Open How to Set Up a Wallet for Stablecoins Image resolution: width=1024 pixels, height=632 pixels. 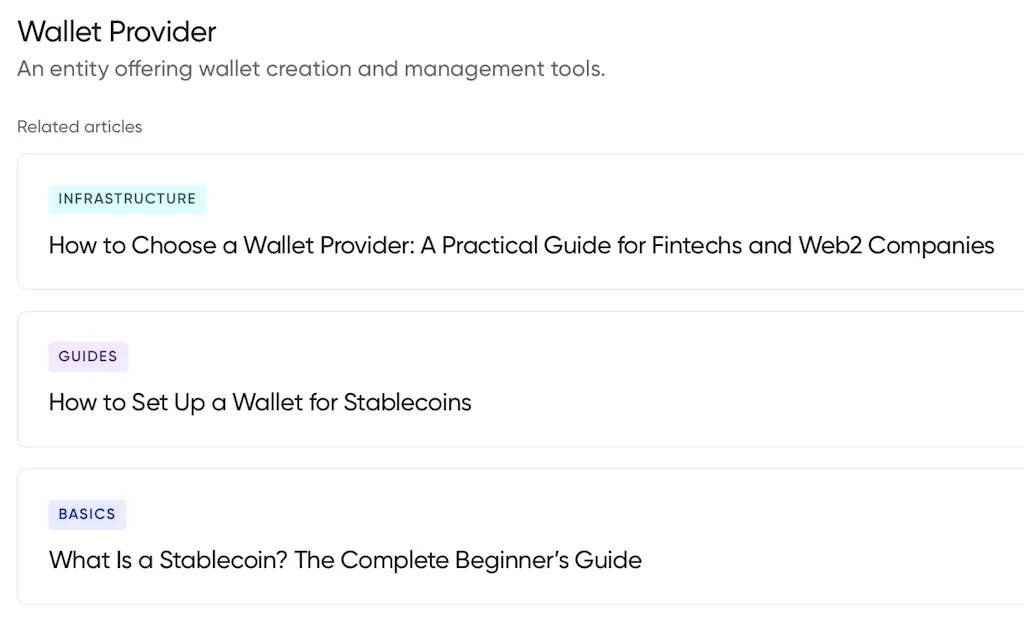tap(260, 403)
